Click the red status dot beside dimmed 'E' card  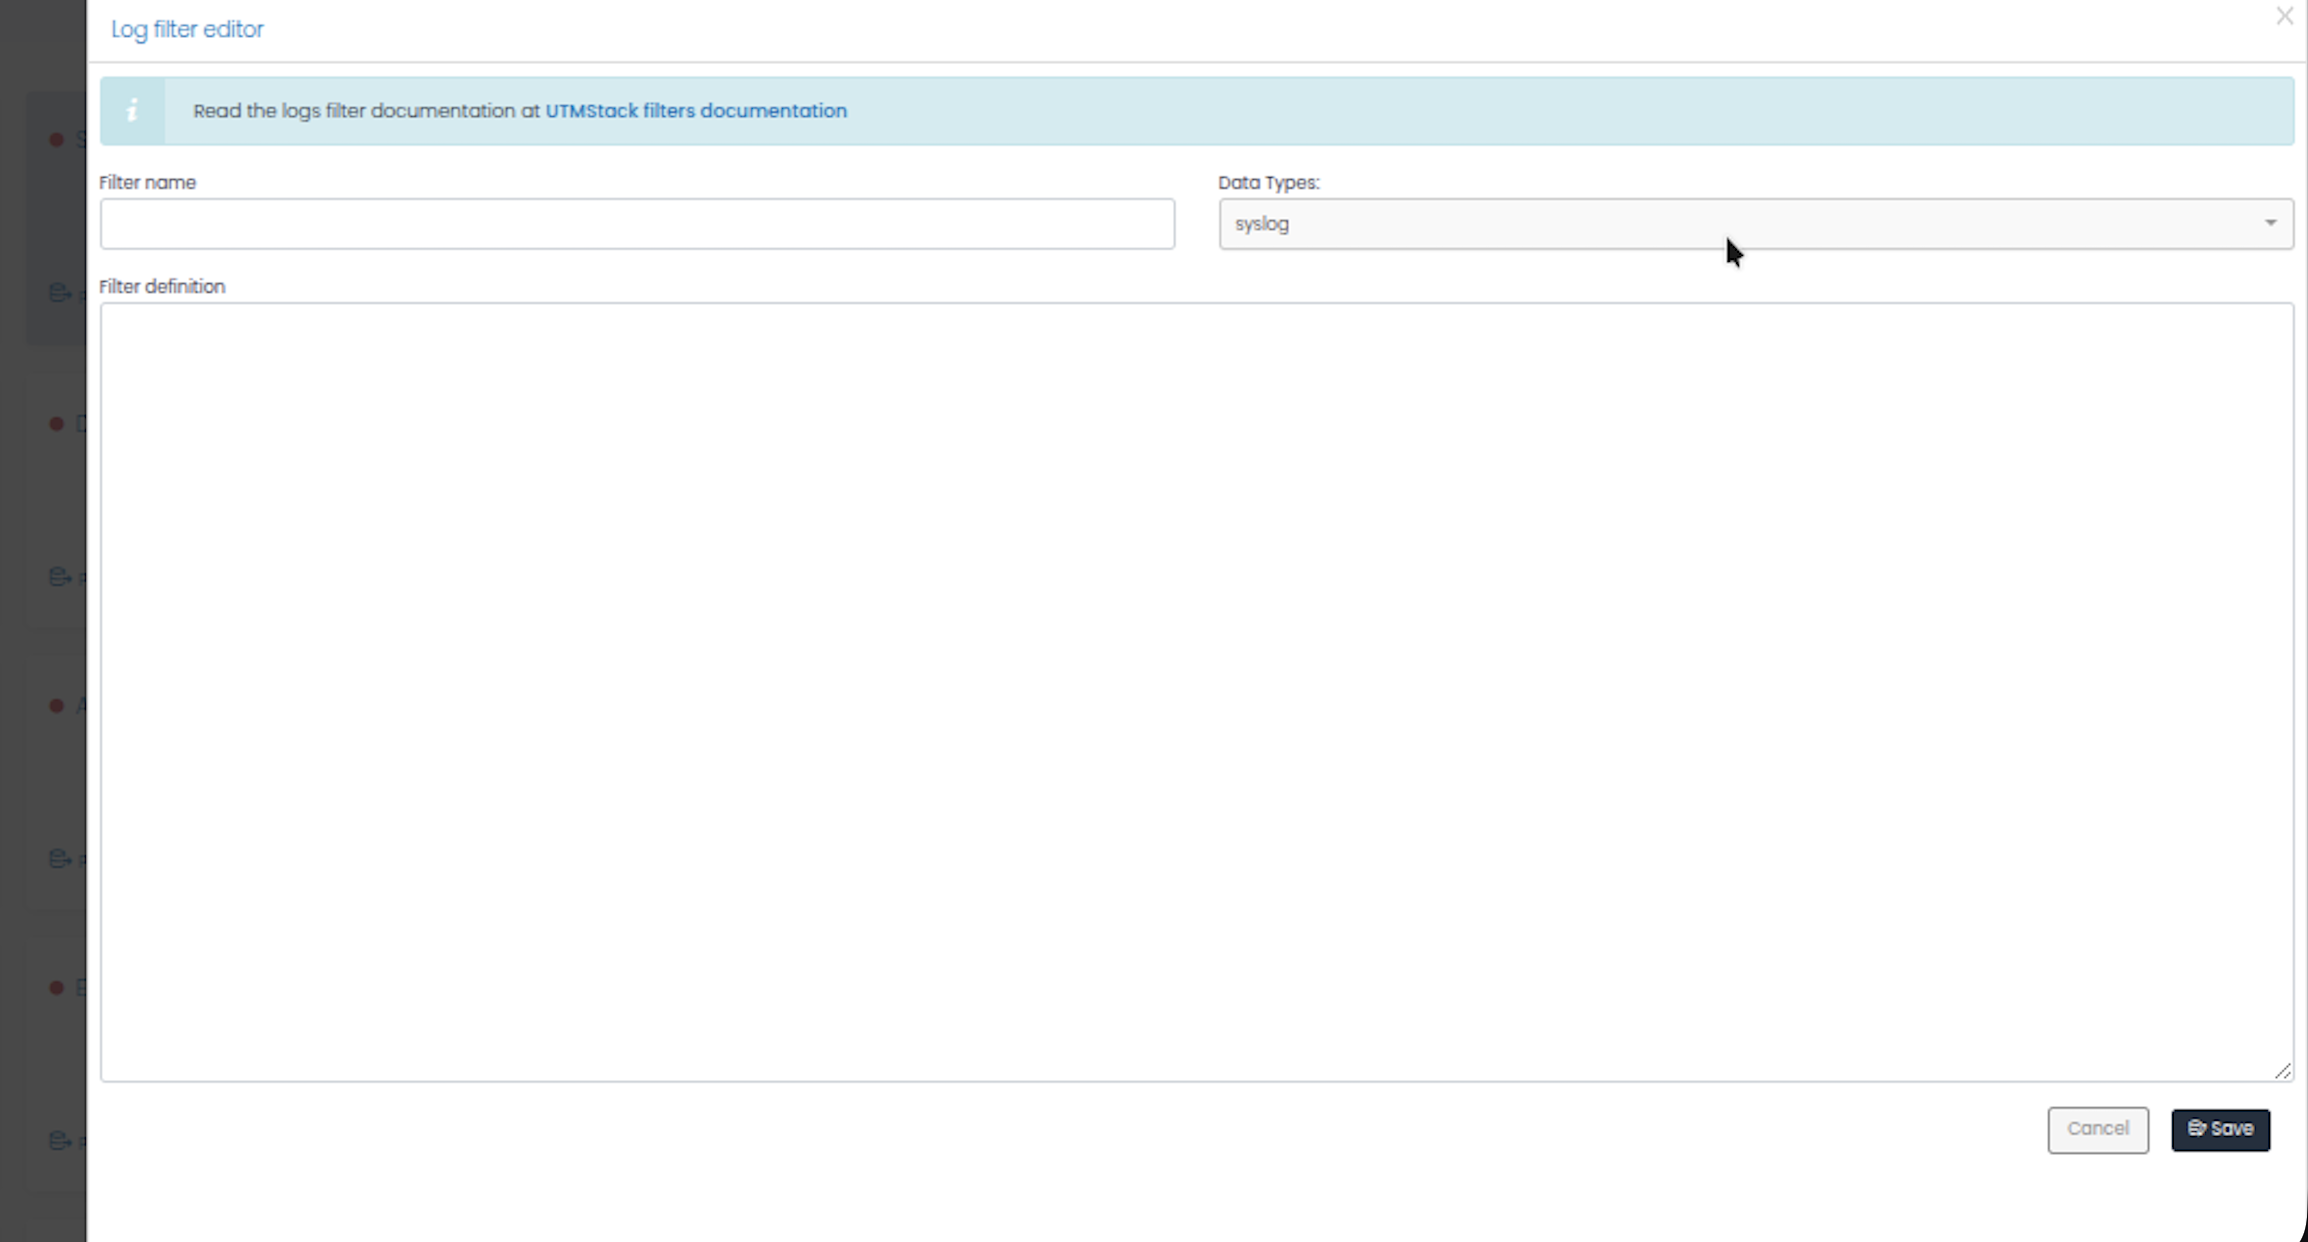56,988
